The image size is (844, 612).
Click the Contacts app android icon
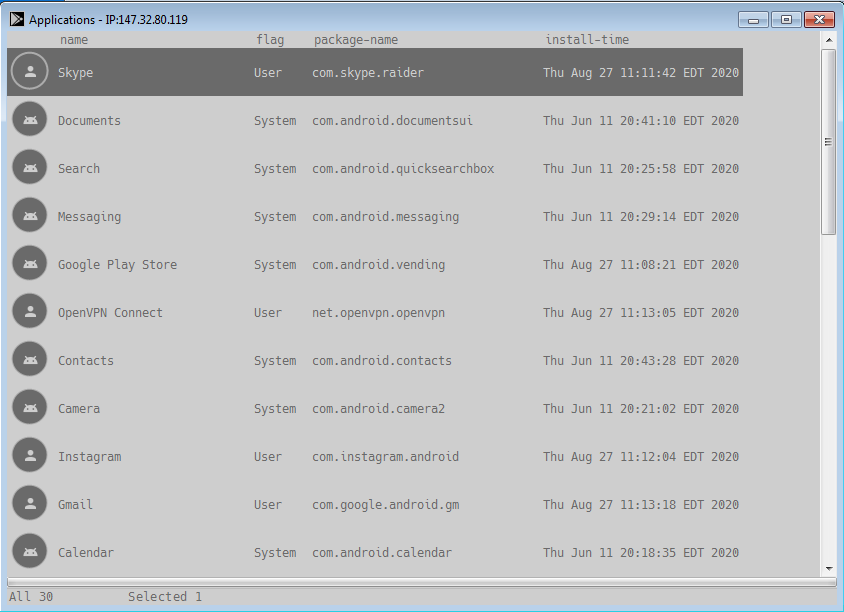pyautogui.click(x=30, y=359)
